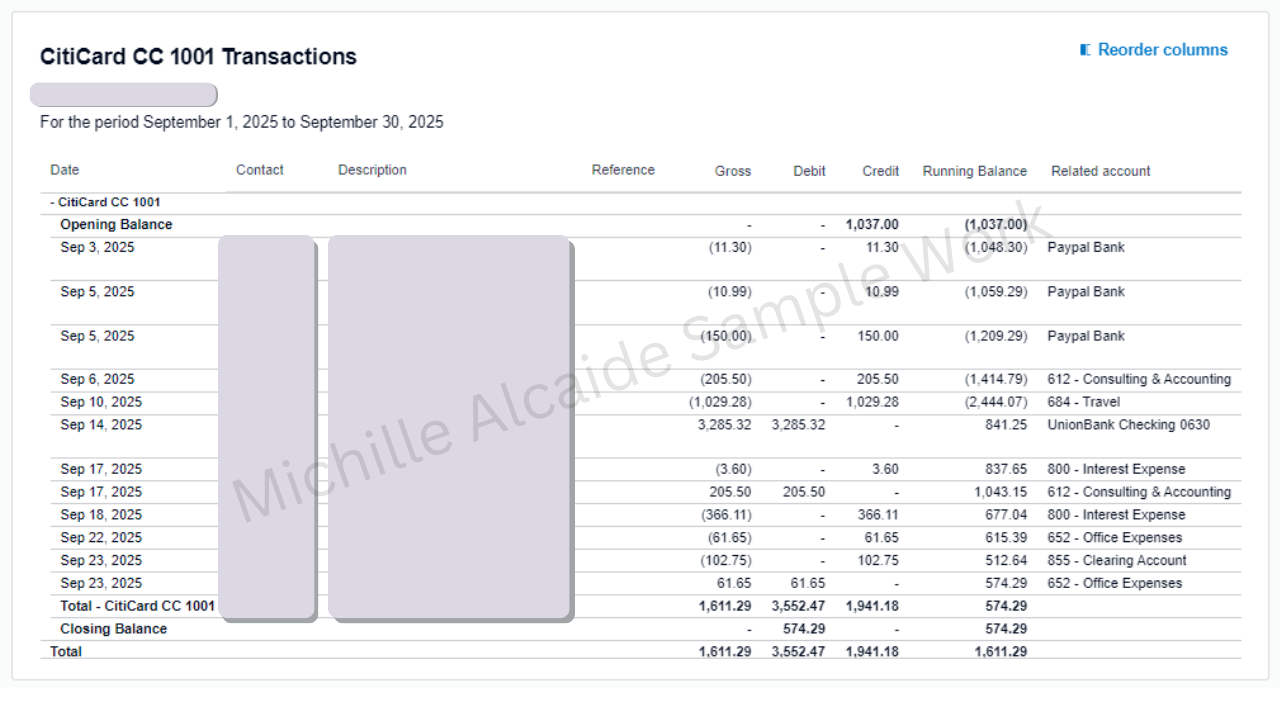The width and height of the screenshot is (1280, 720).
Task: Click UnionBank Checking 0630 related account
Action: point(1128,425)
